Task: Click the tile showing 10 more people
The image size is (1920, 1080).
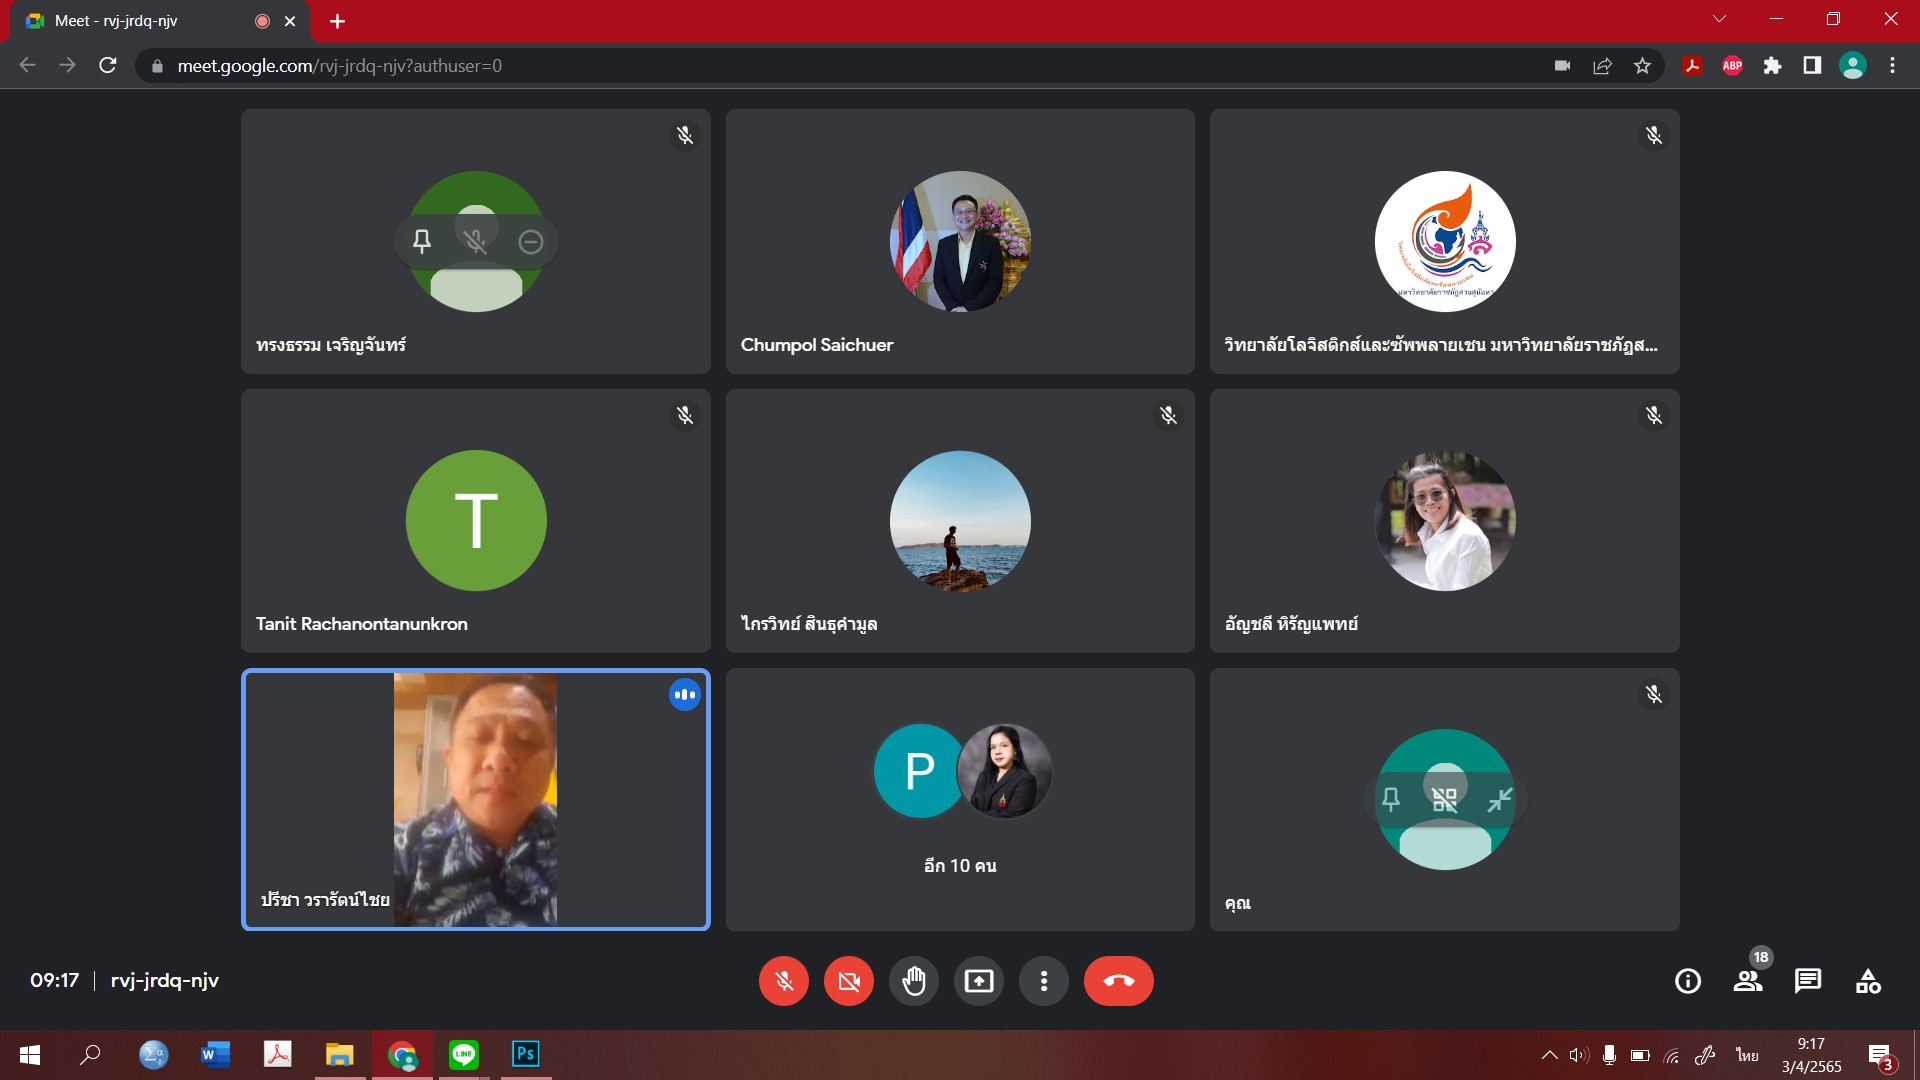Action: (960, 799)
